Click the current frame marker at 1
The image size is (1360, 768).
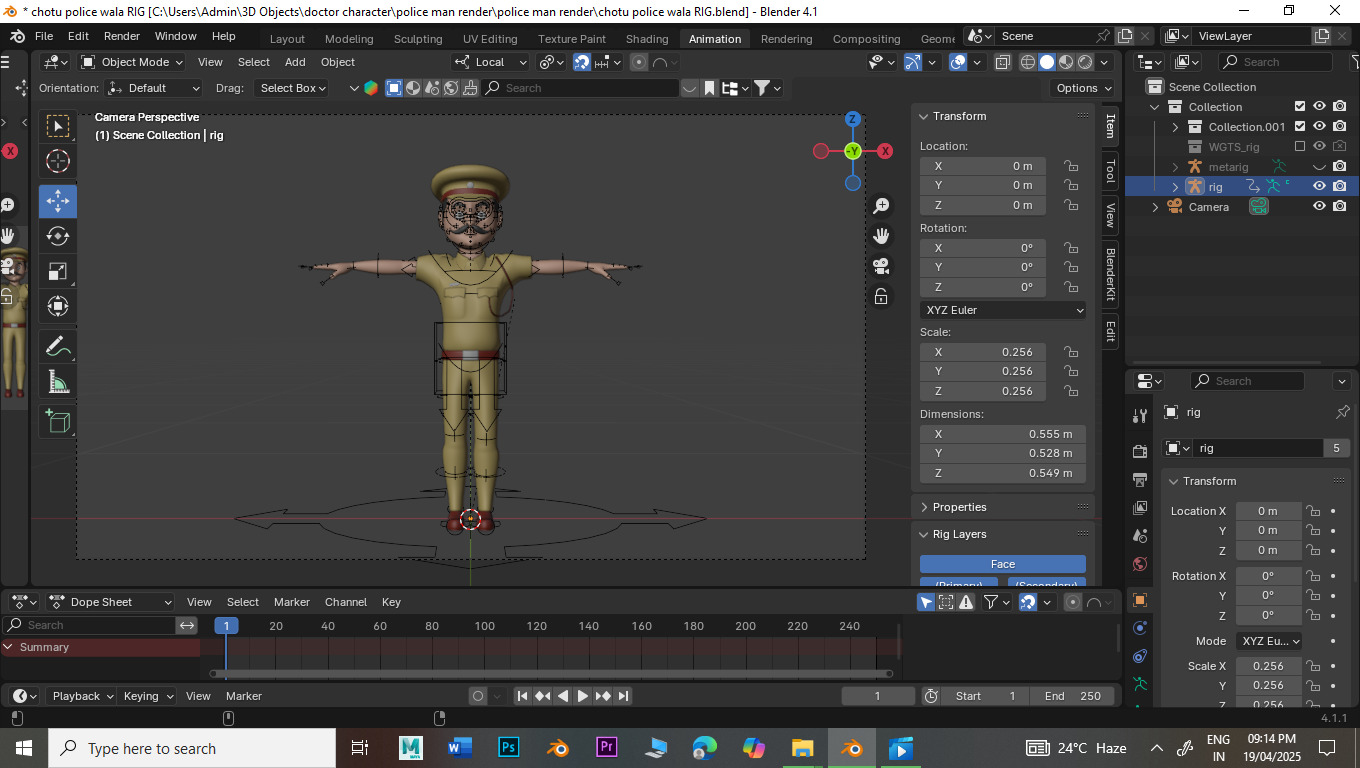tap(226, 626)
